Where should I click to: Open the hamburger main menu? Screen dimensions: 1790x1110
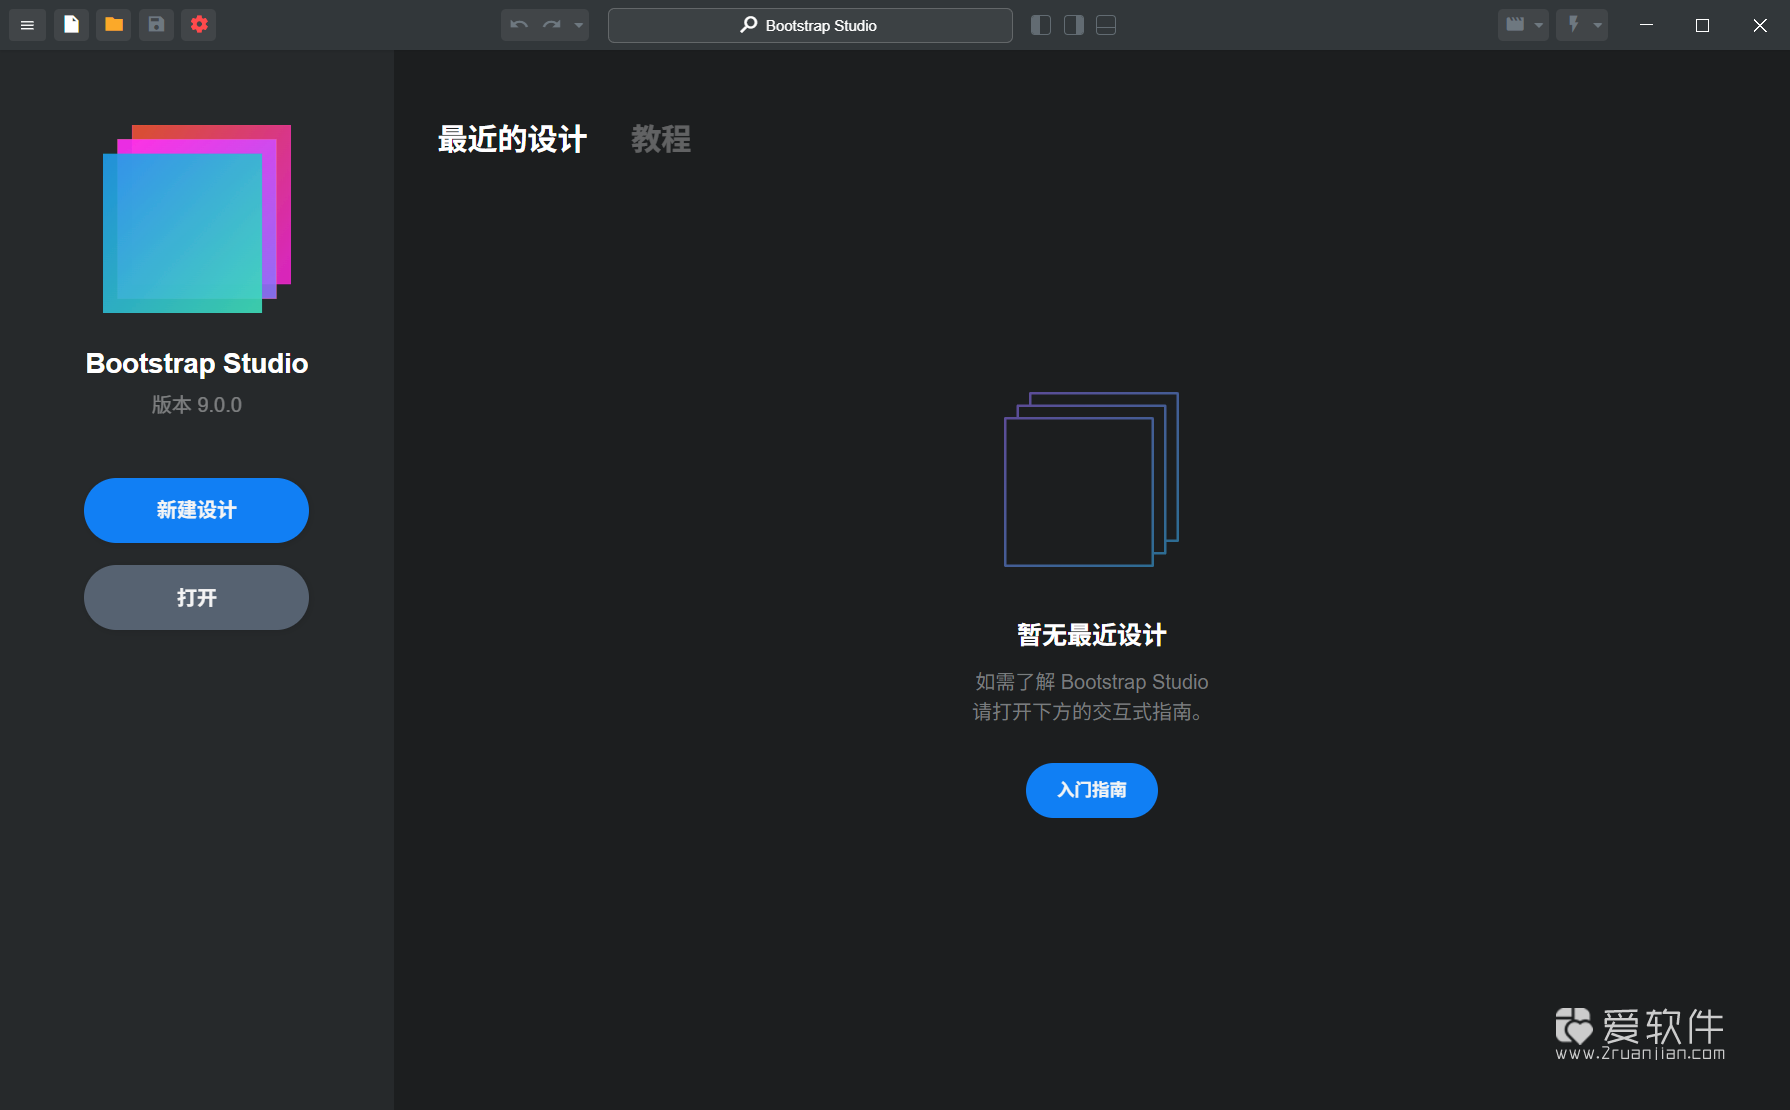coord(27,25)
